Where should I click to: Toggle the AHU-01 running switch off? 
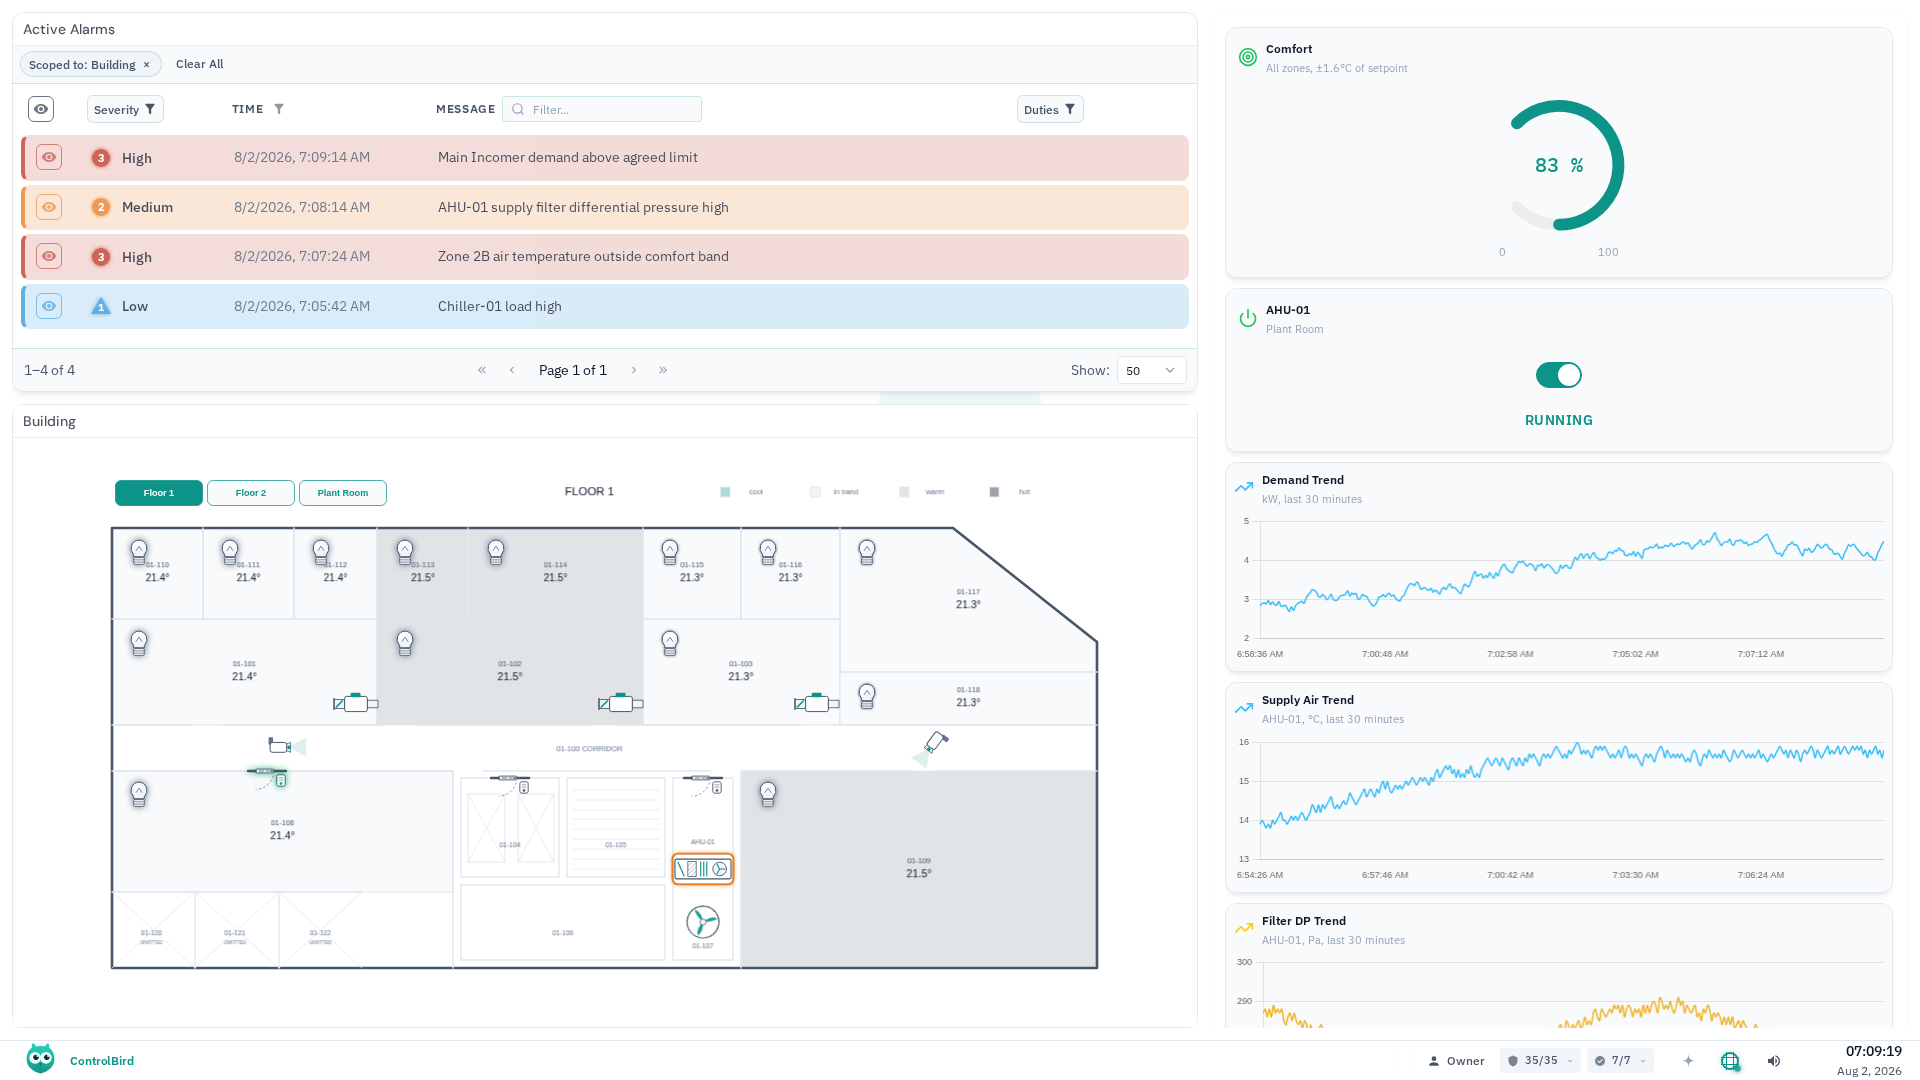click(1559, 375)
